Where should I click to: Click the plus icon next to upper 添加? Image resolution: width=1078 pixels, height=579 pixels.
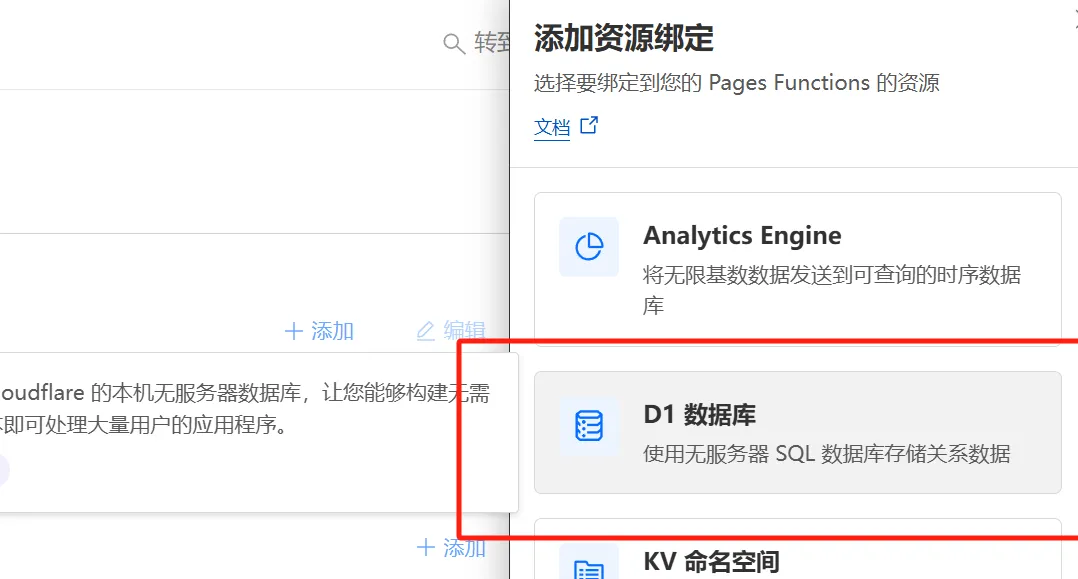[x=295, y=331]
